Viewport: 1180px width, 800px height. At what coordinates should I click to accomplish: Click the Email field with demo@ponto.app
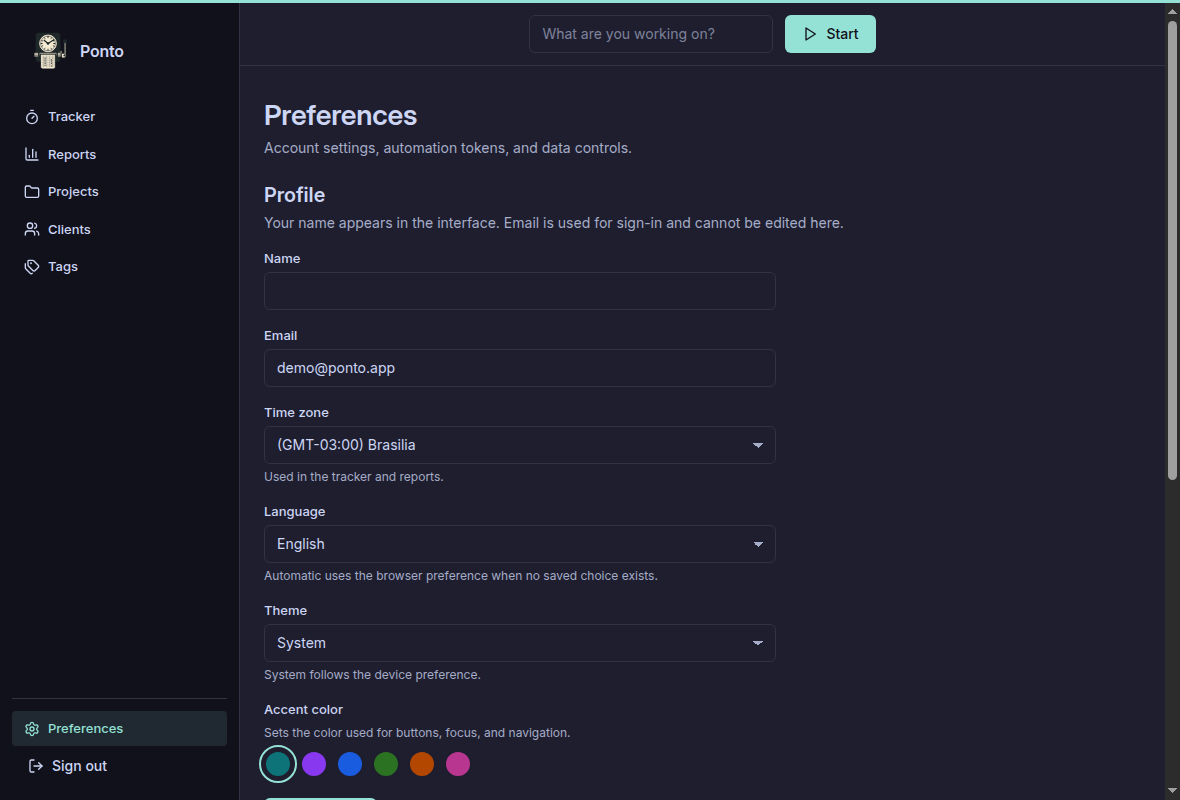(519, 368)
